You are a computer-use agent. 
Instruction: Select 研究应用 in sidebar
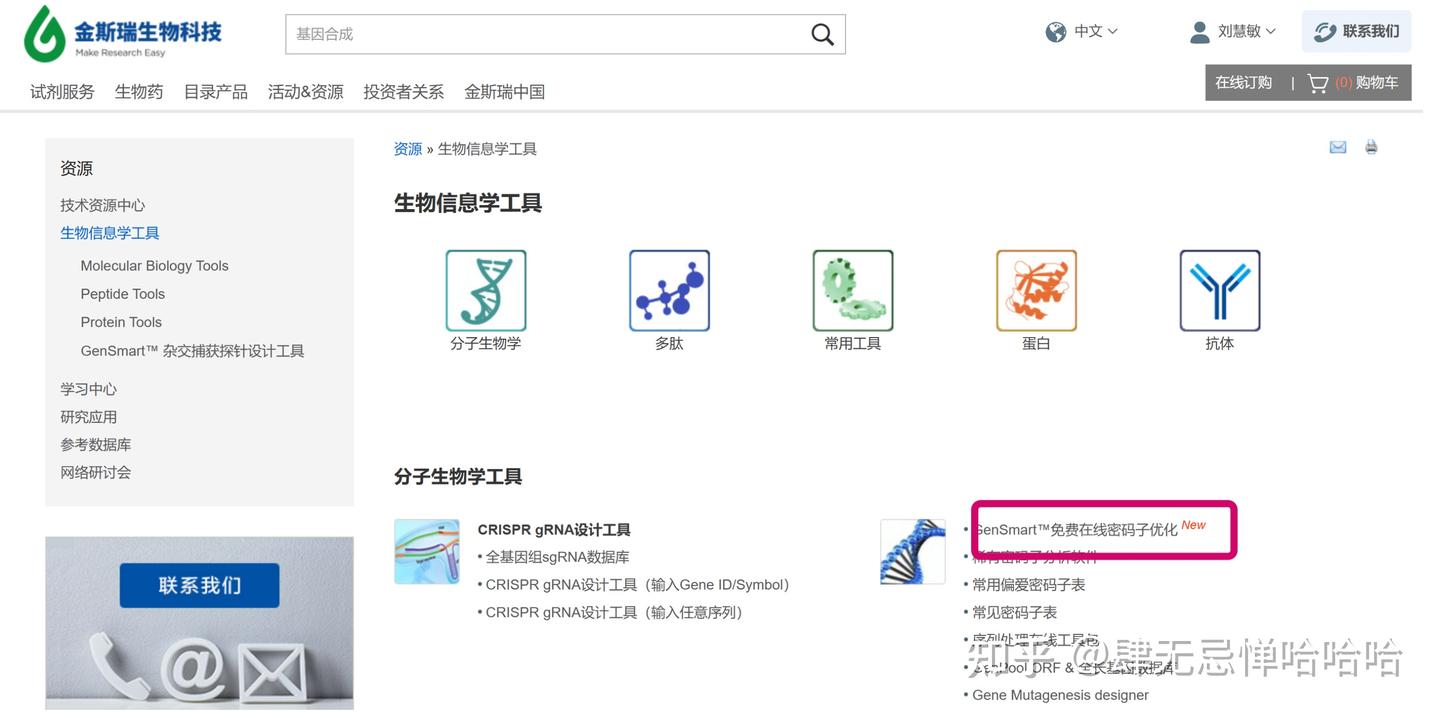point(88,417)
